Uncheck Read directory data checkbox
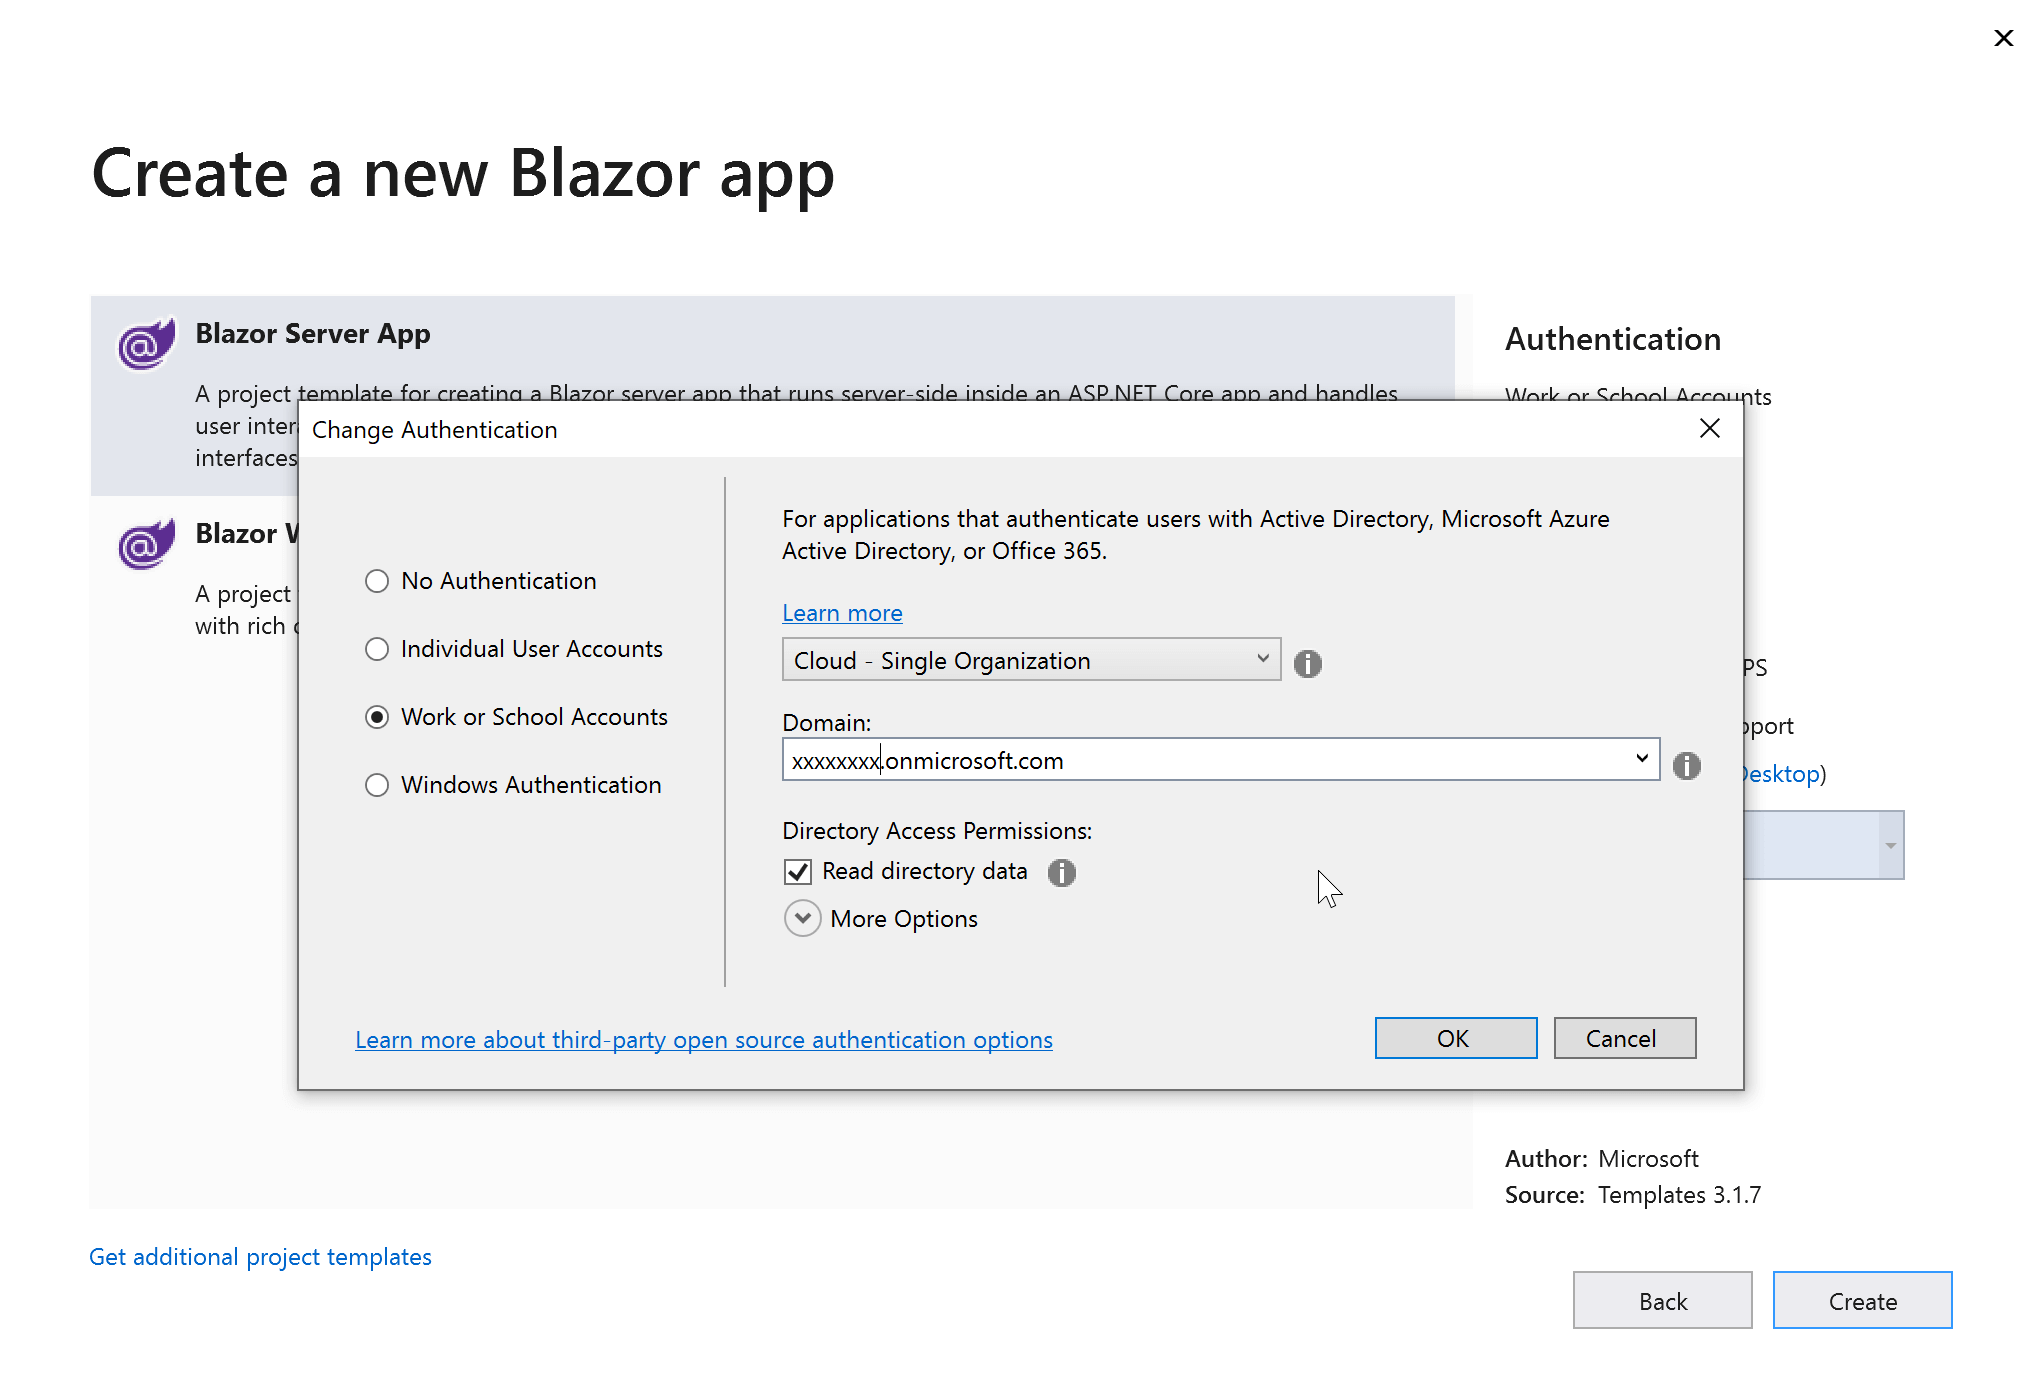The height and width of the screenshot is (1373, 2043). pyautogui.click(x=798, y=872)
